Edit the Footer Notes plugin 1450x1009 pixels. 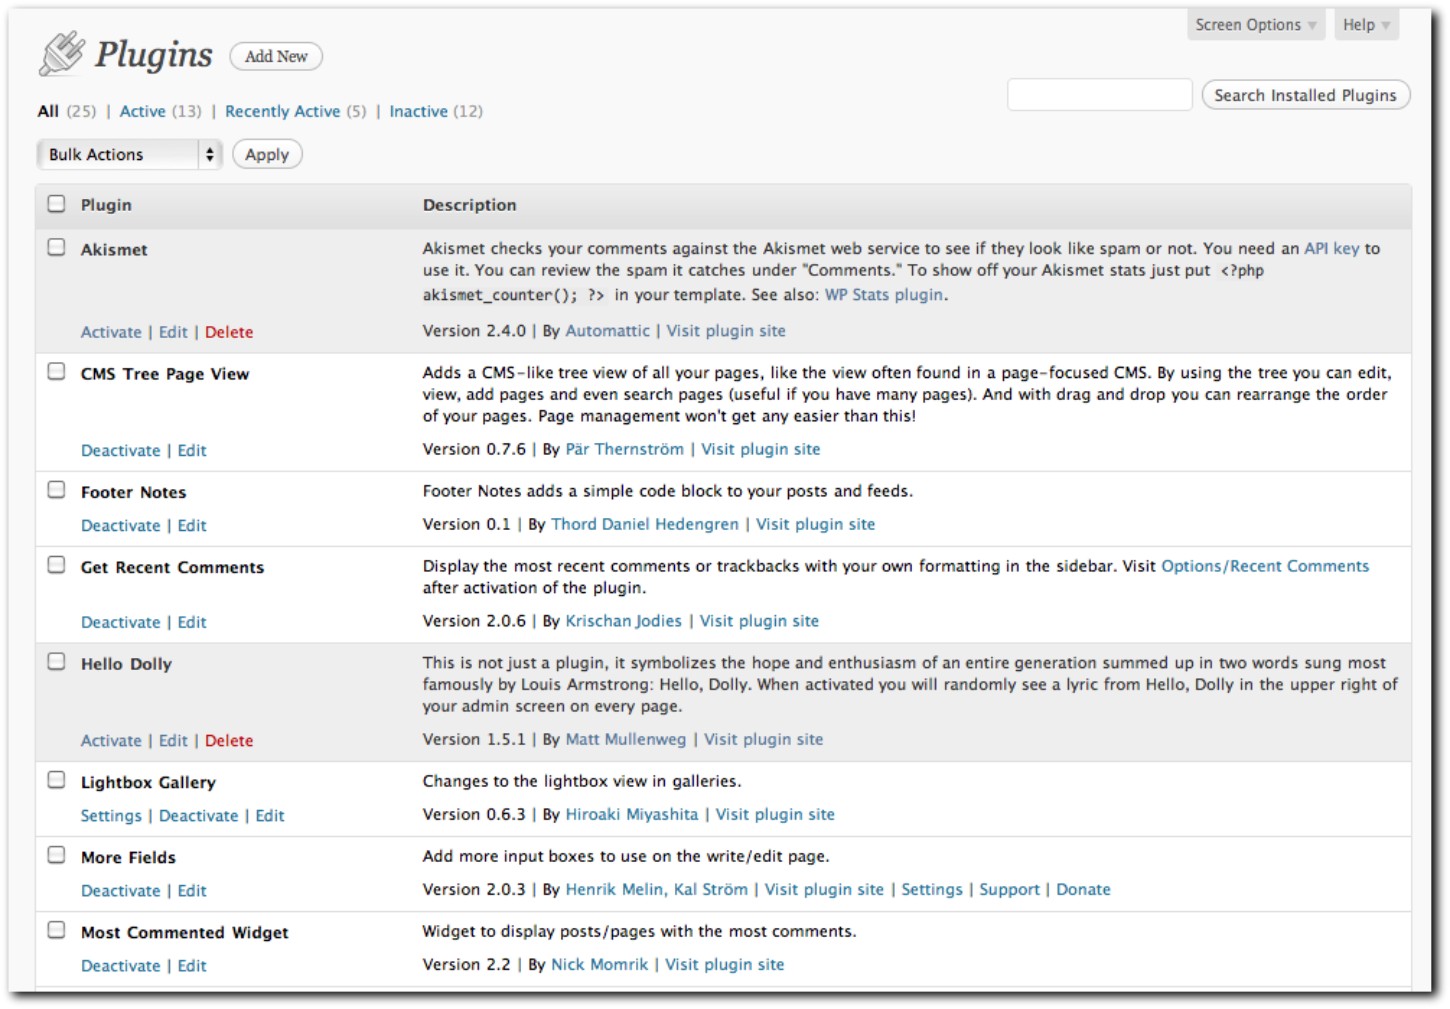pyautogui.click(x=192, y=526)
